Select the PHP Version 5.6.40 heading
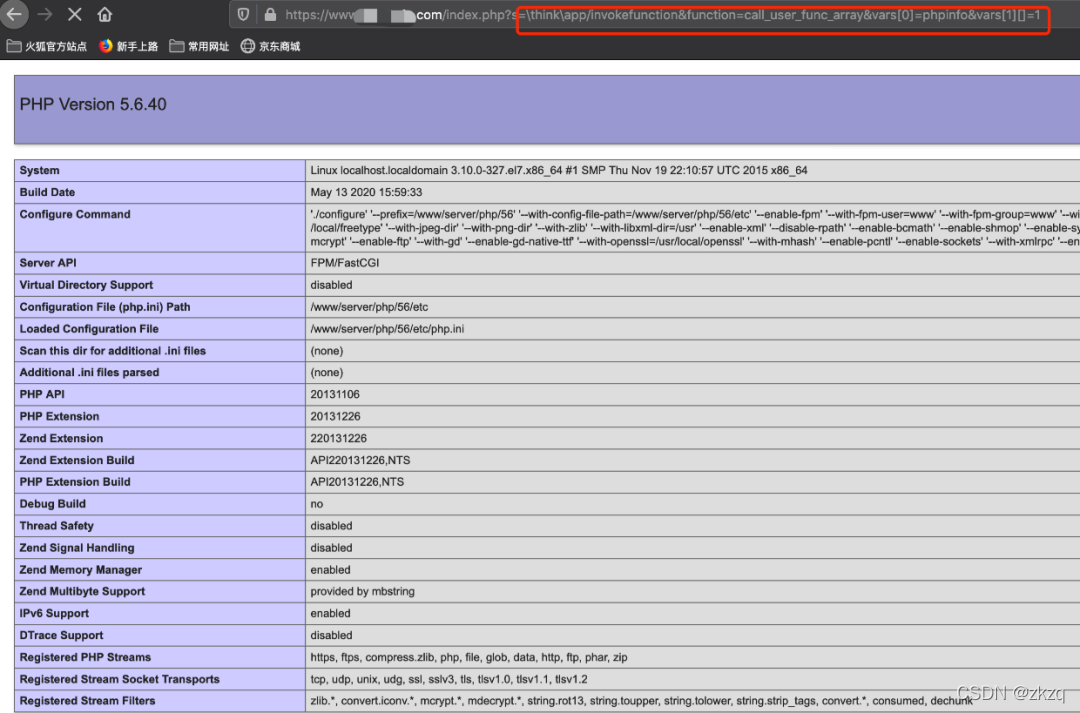 point(93,104)
